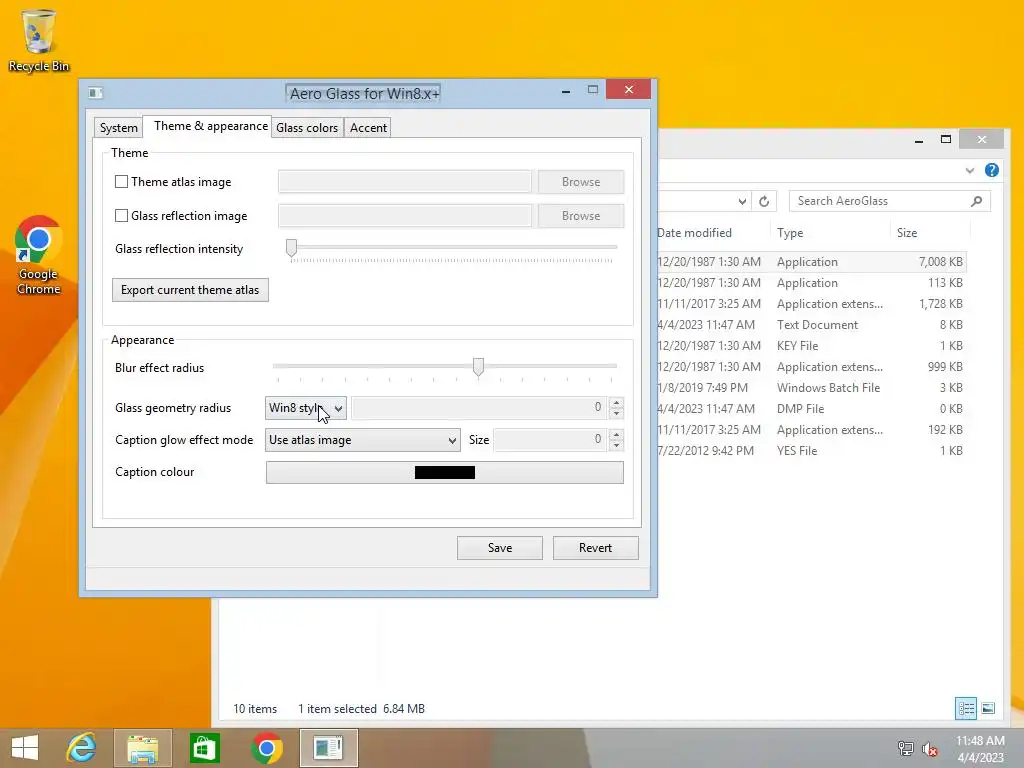1024x768 pixels.
Task: Enable the Glass reflection image checkbox
Action: [121, 216]
